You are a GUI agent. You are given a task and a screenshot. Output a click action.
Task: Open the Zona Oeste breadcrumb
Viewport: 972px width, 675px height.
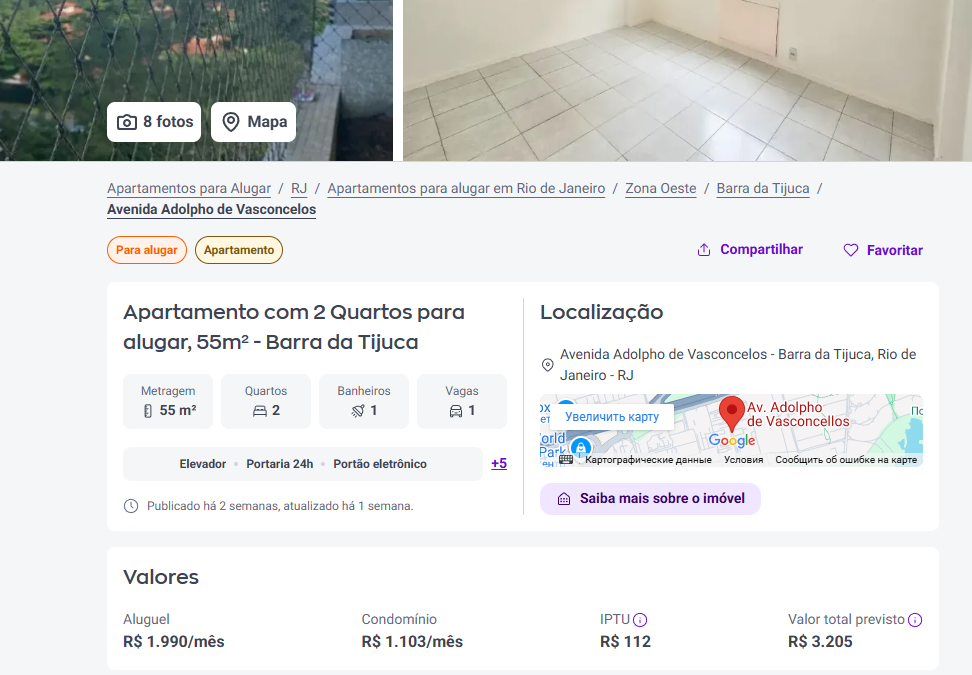(x=661, y=188)
